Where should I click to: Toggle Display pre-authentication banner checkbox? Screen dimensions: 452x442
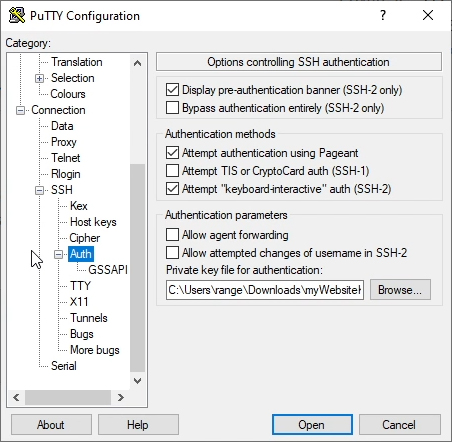click(172, 90)
